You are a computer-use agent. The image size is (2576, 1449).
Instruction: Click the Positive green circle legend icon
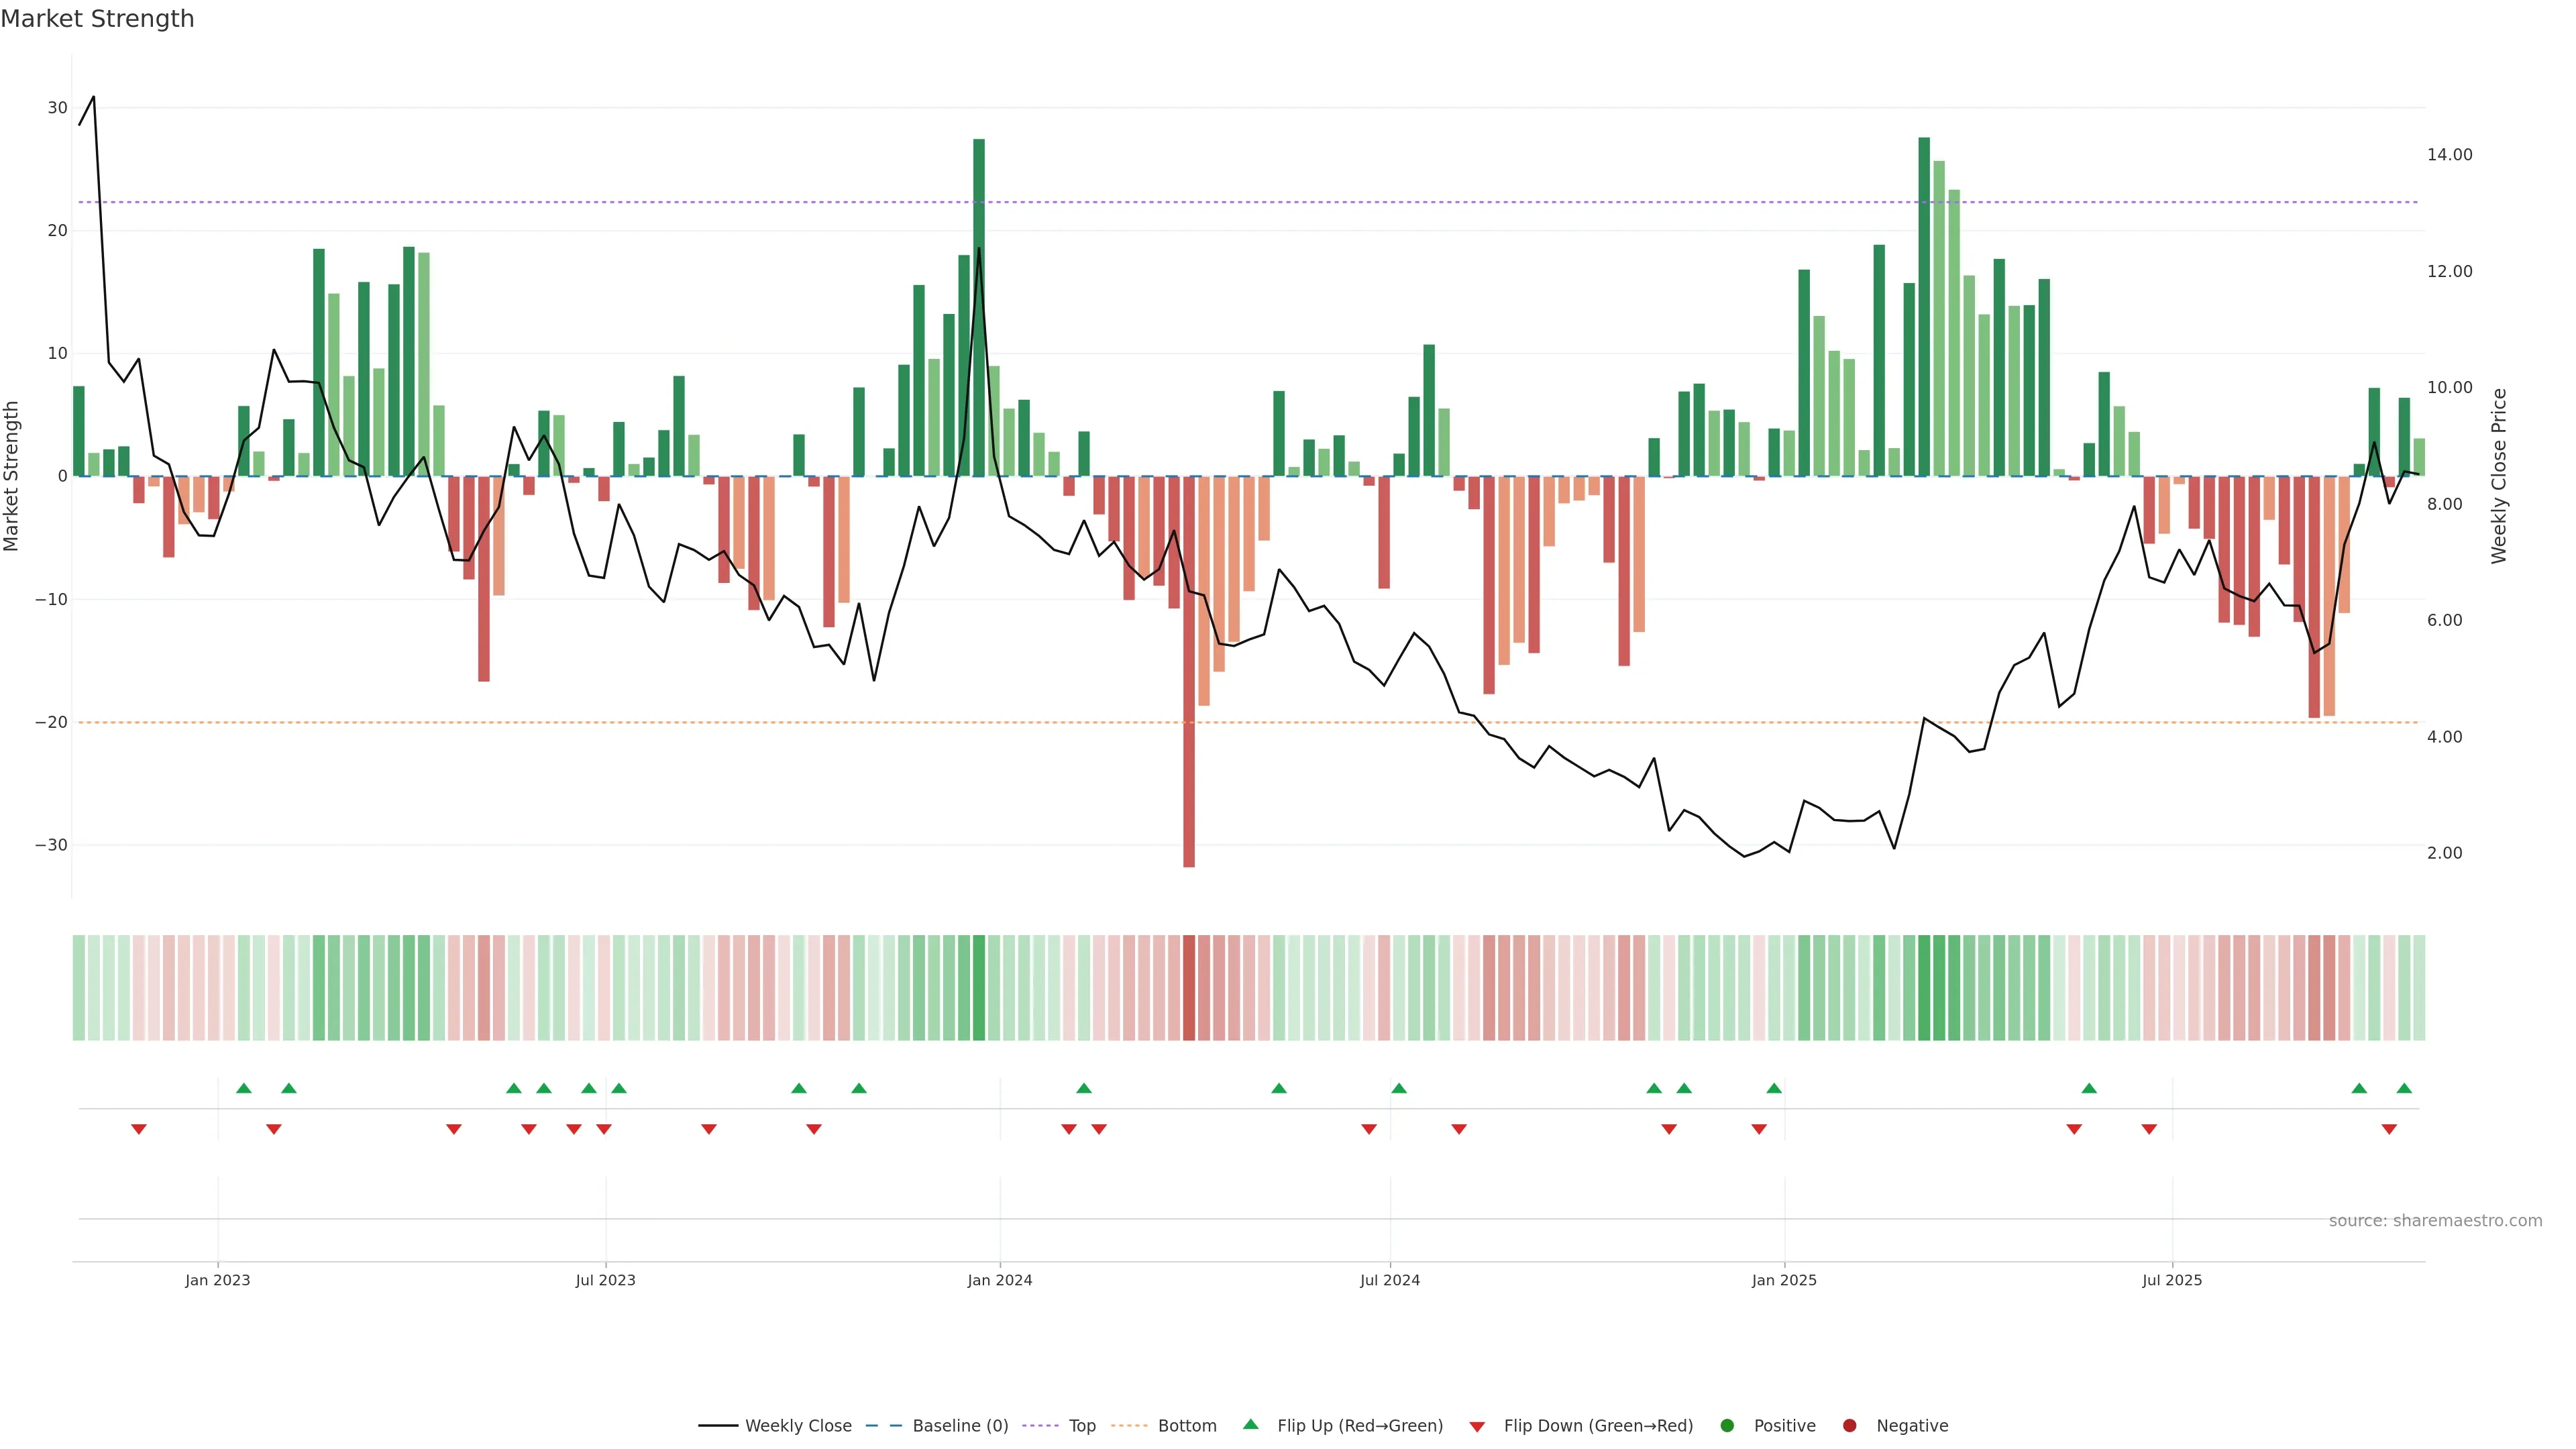tap(1727, 1426)
